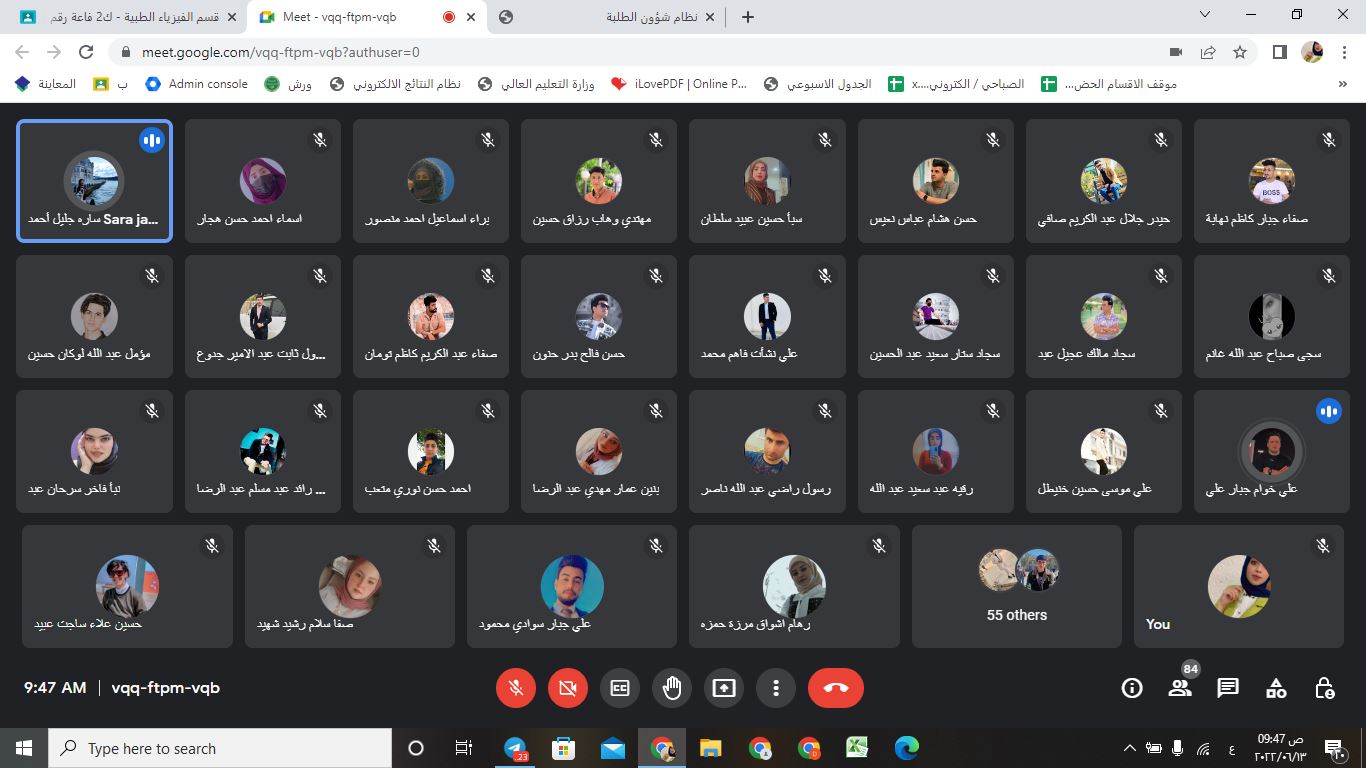Toggle the camera off button
The image size is (1366, 768).
(568, 688)
